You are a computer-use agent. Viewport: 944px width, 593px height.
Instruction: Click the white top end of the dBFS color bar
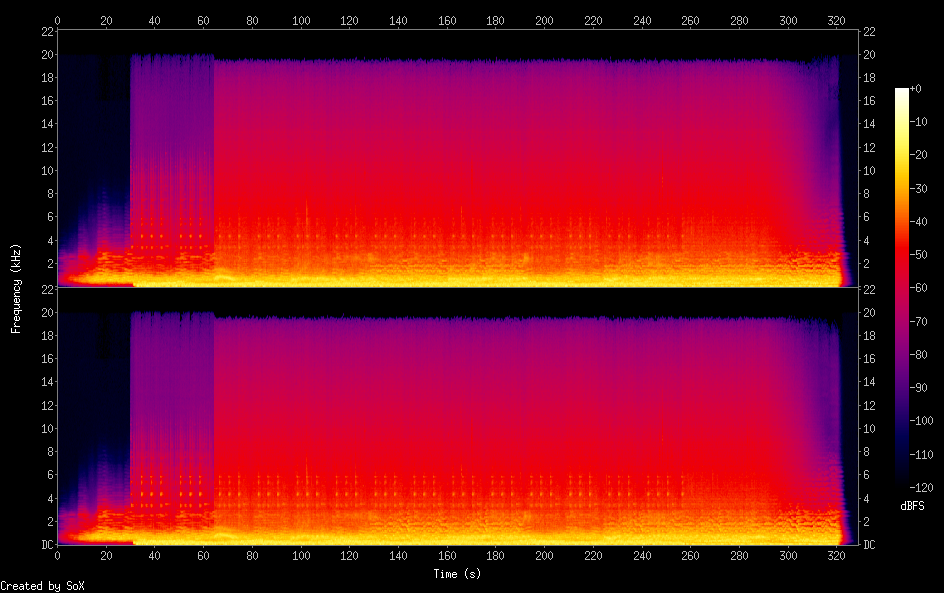coord(902,90)
